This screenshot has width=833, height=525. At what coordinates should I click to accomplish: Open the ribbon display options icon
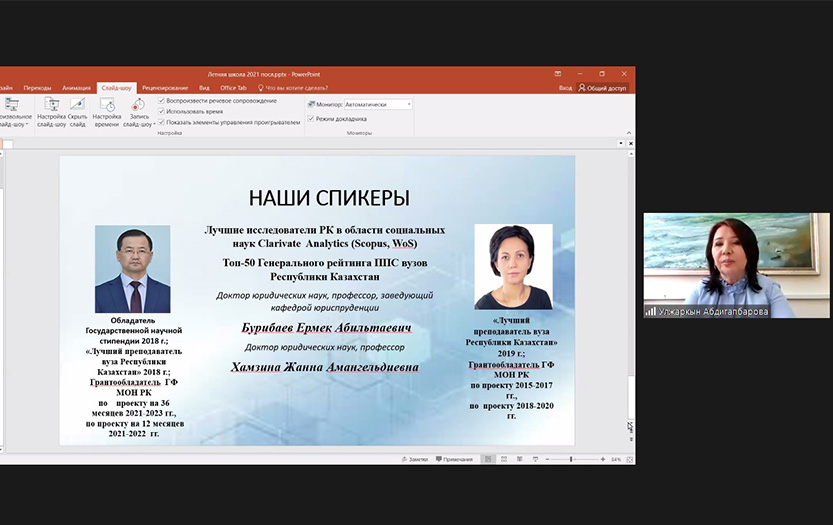[x=557, y=74]
